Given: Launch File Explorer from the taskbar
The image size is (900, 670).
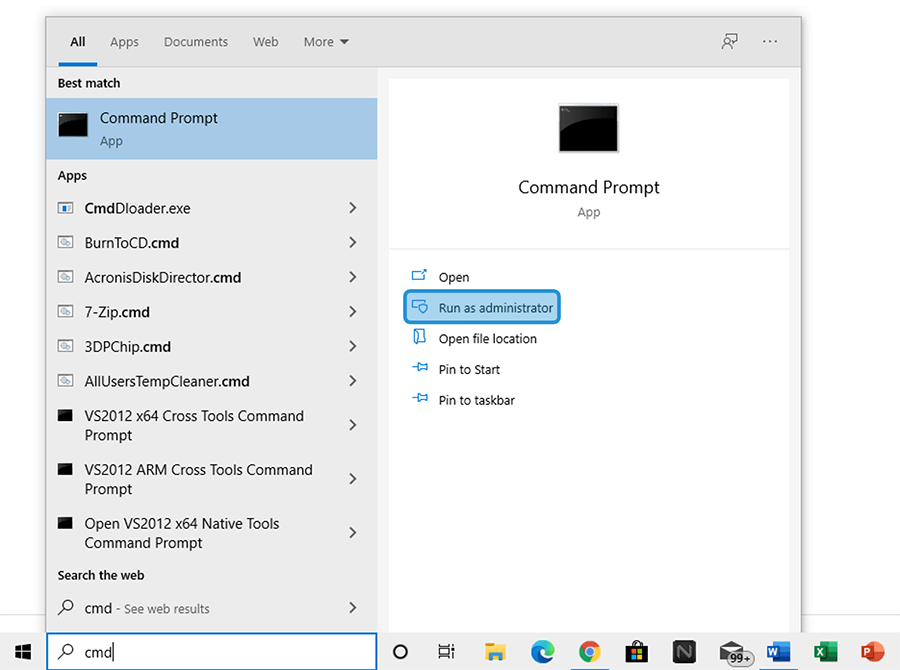Looking at the screenshot, I should click(x=495, y=652).
